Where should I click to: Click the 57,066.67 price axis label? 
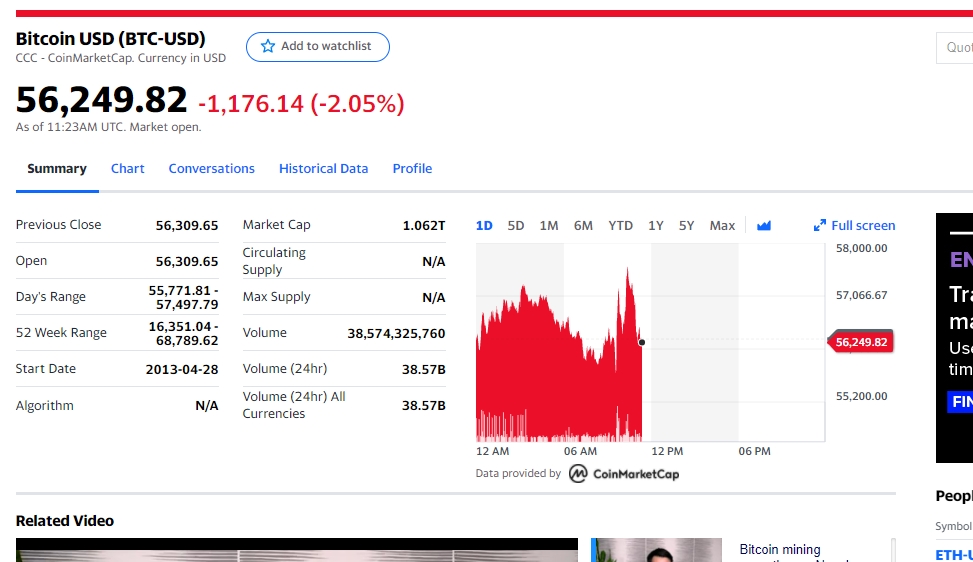pyautogui.click(x=861, y=295)
